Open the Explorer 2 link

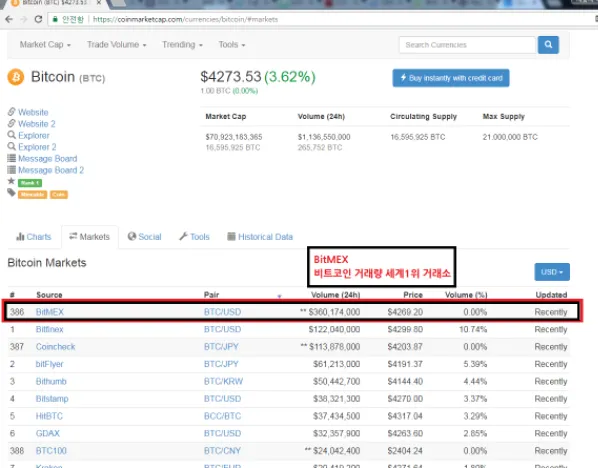point(37,147)
